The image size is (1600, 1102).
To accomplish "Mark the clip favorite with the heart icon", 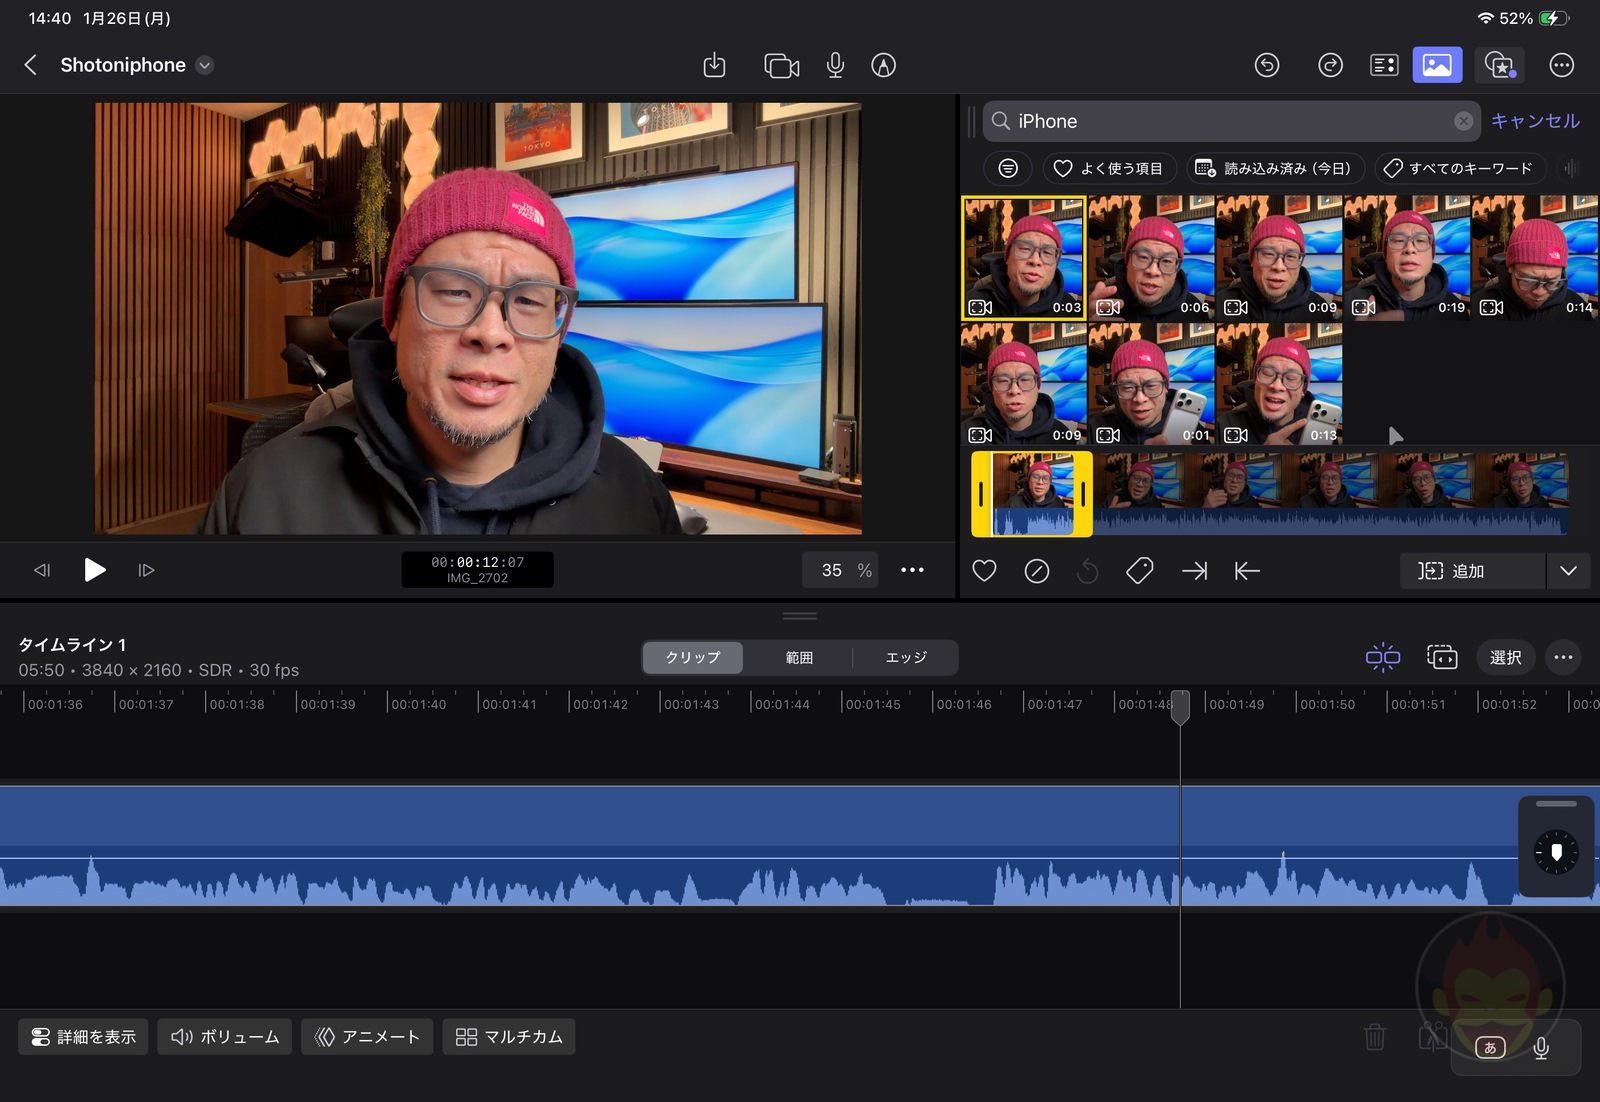I will (x=984, y=570).
